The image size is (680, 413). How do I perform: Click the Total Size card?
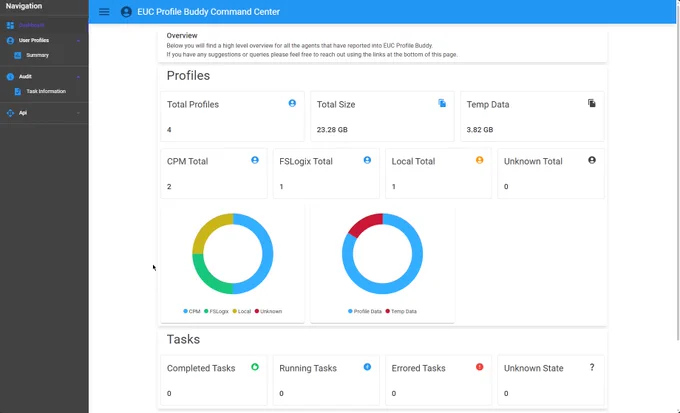[x=382, y=116]
